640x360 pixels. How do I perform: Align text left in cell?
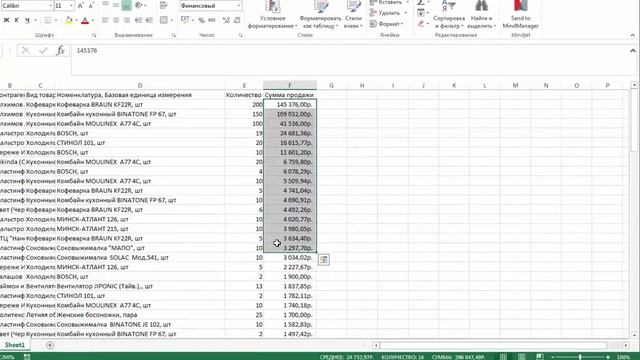[x=105, y=20]
